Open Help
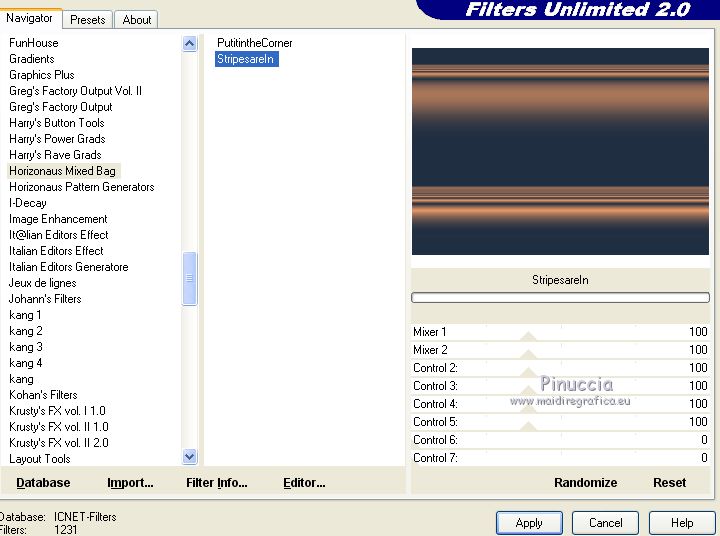Image resolution: width=720 pixels, height=536 pixels. [682, 523]
